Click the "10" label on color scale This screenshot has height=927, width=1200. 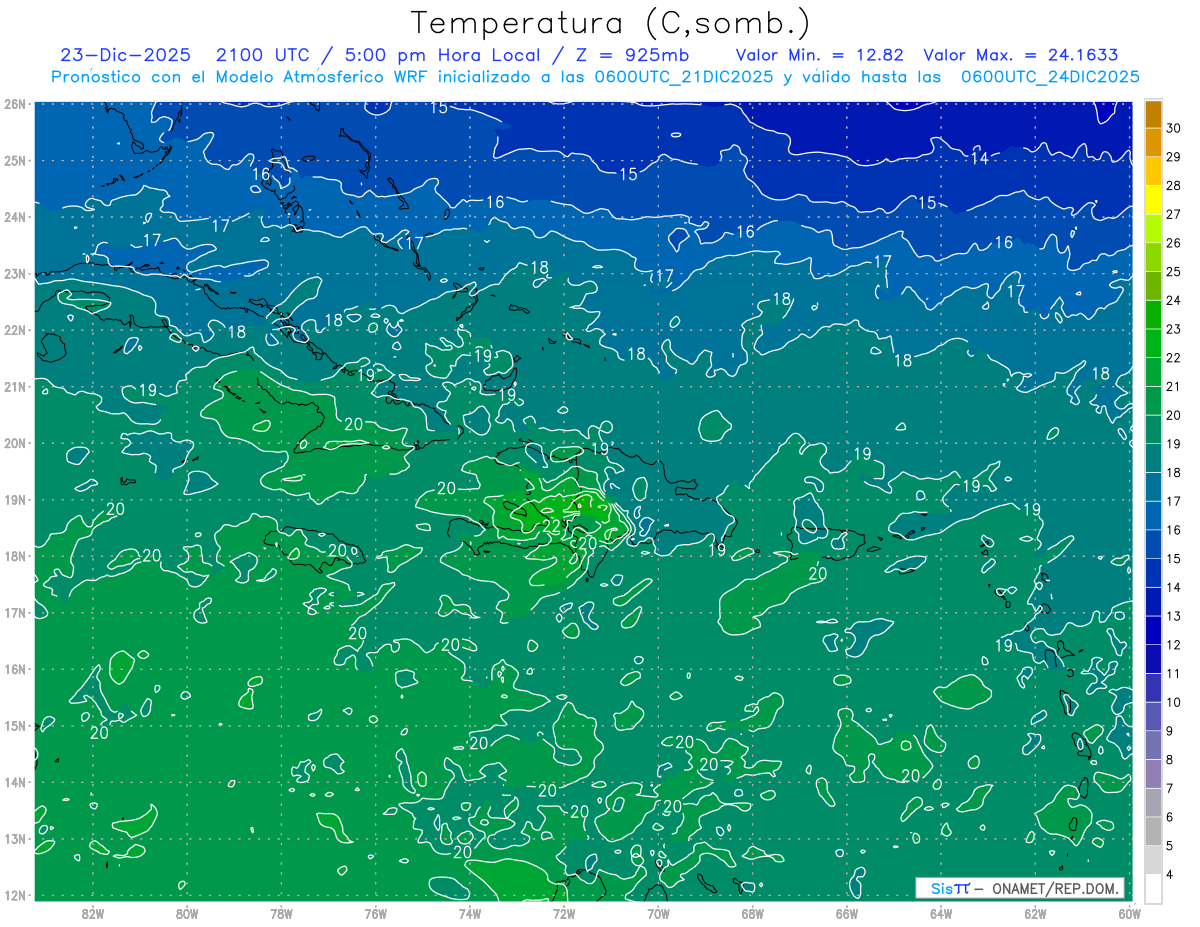pyautogui.click(x=1173, y=702)
